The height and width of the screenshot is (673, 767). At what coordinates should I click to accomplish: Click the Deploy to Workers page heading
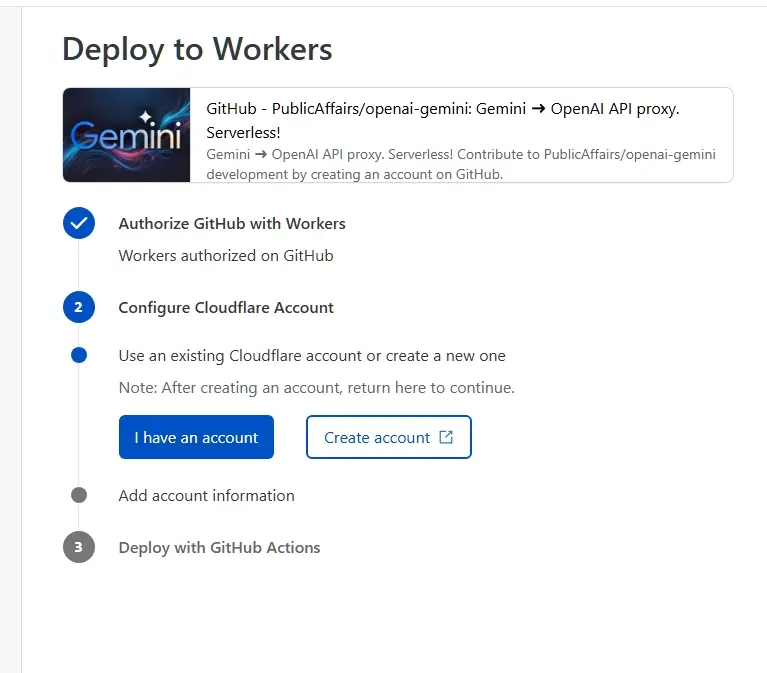click(197, 50)
